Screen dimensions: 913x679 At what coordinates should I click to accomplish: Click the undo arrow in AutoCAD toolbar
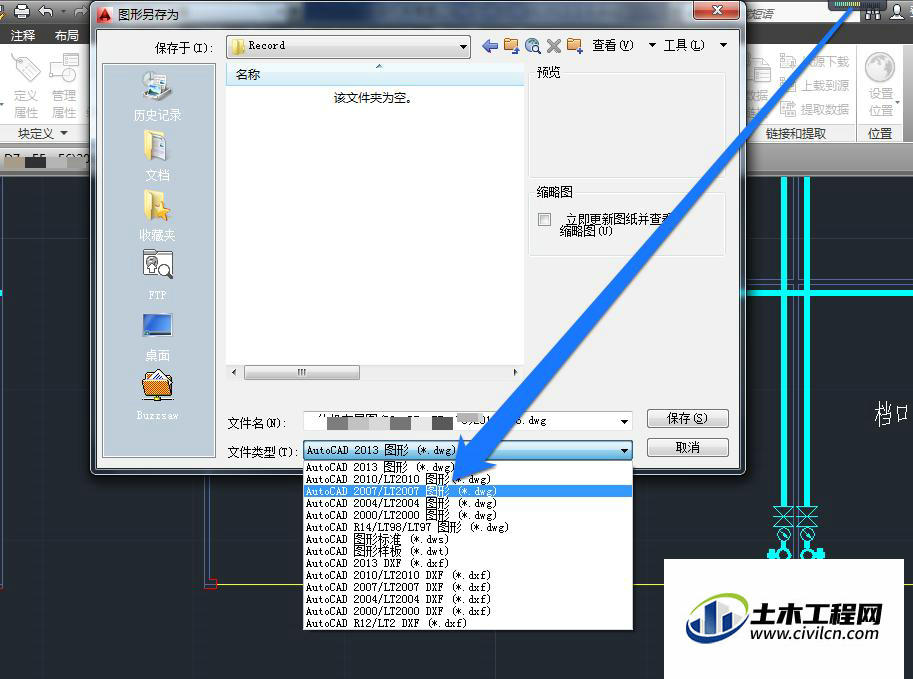click(x=46, y=10)
